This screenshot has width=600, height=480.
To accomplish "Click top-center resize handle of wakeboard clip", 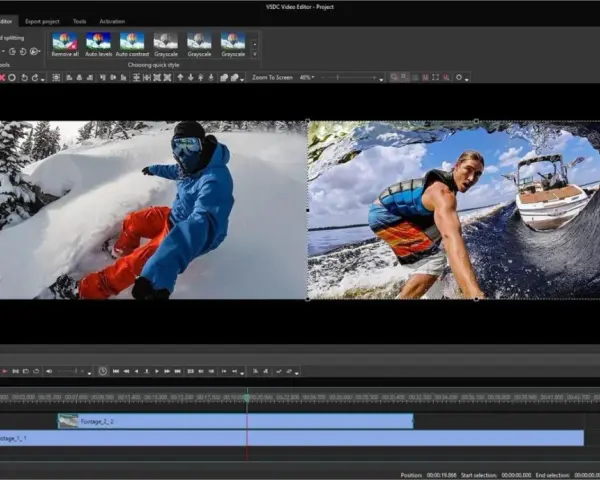I will pos(476,121).
